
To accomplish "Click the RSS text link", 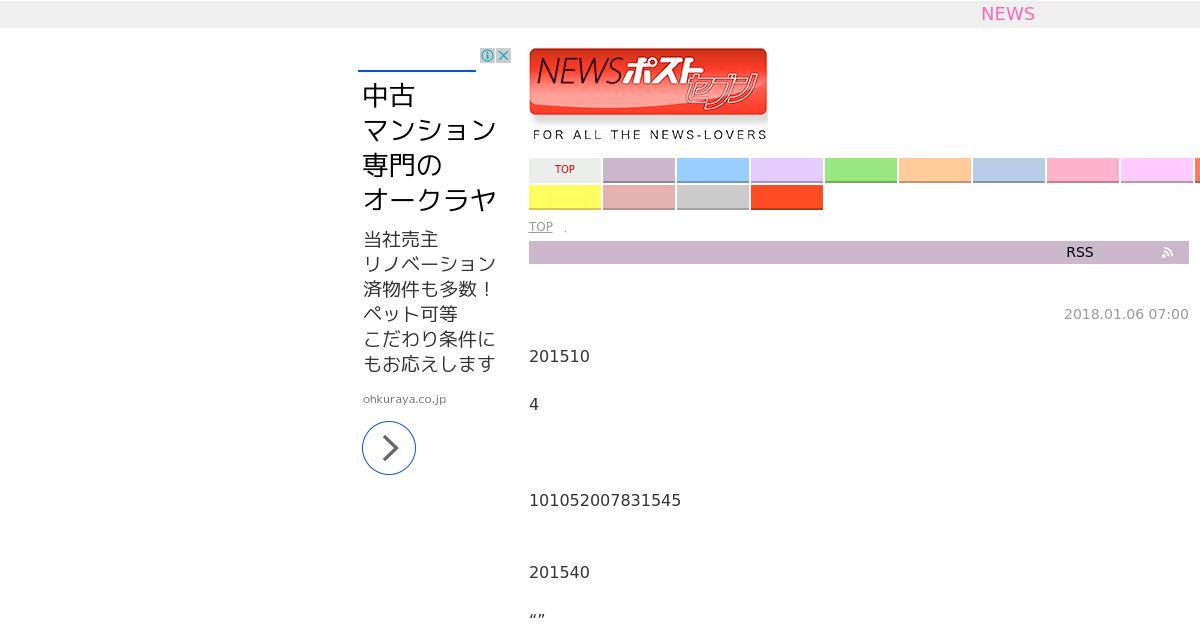I will coord(1080,252).
